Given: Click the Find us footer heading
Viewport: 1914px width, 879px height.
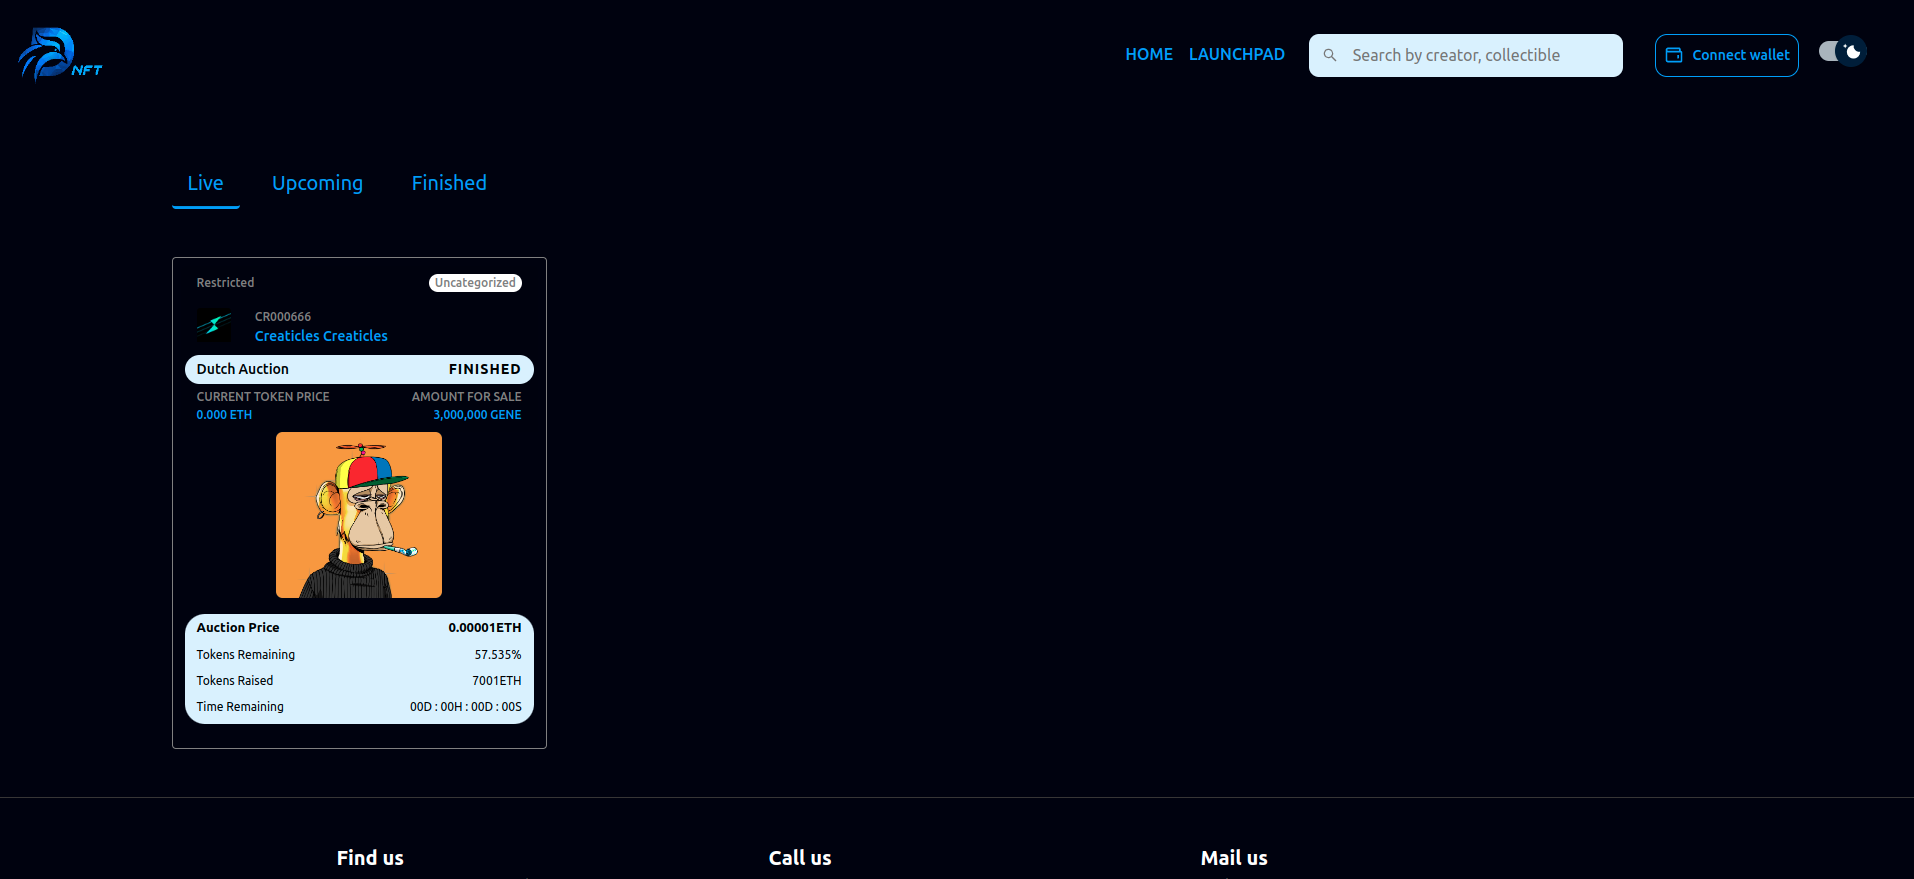Looking at the screenshot, I should [x=370, y=858].
